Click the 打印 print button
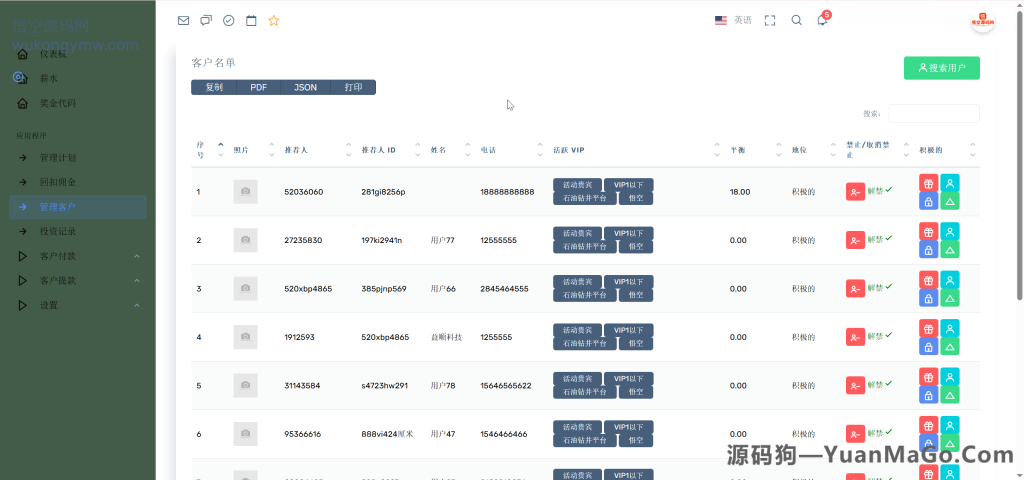1024x480 pixels. [x=353, y=87]
